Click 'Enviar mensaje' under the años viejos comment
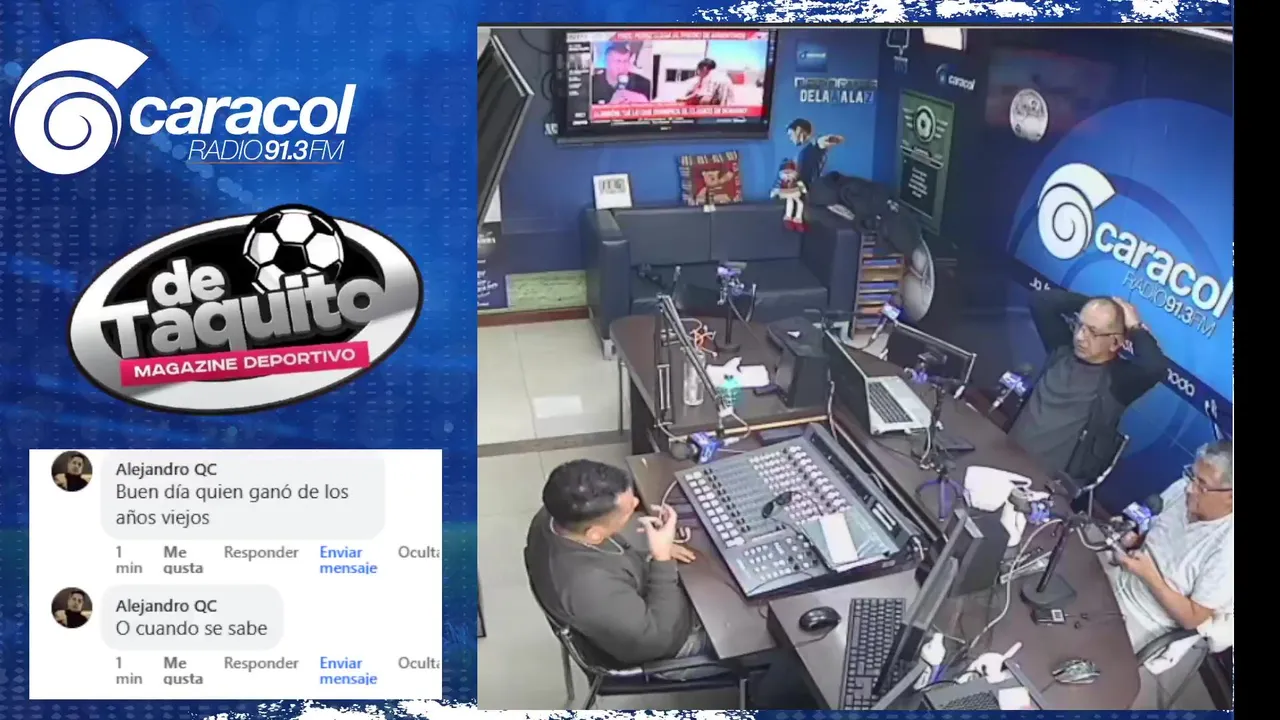 (348, 560)
